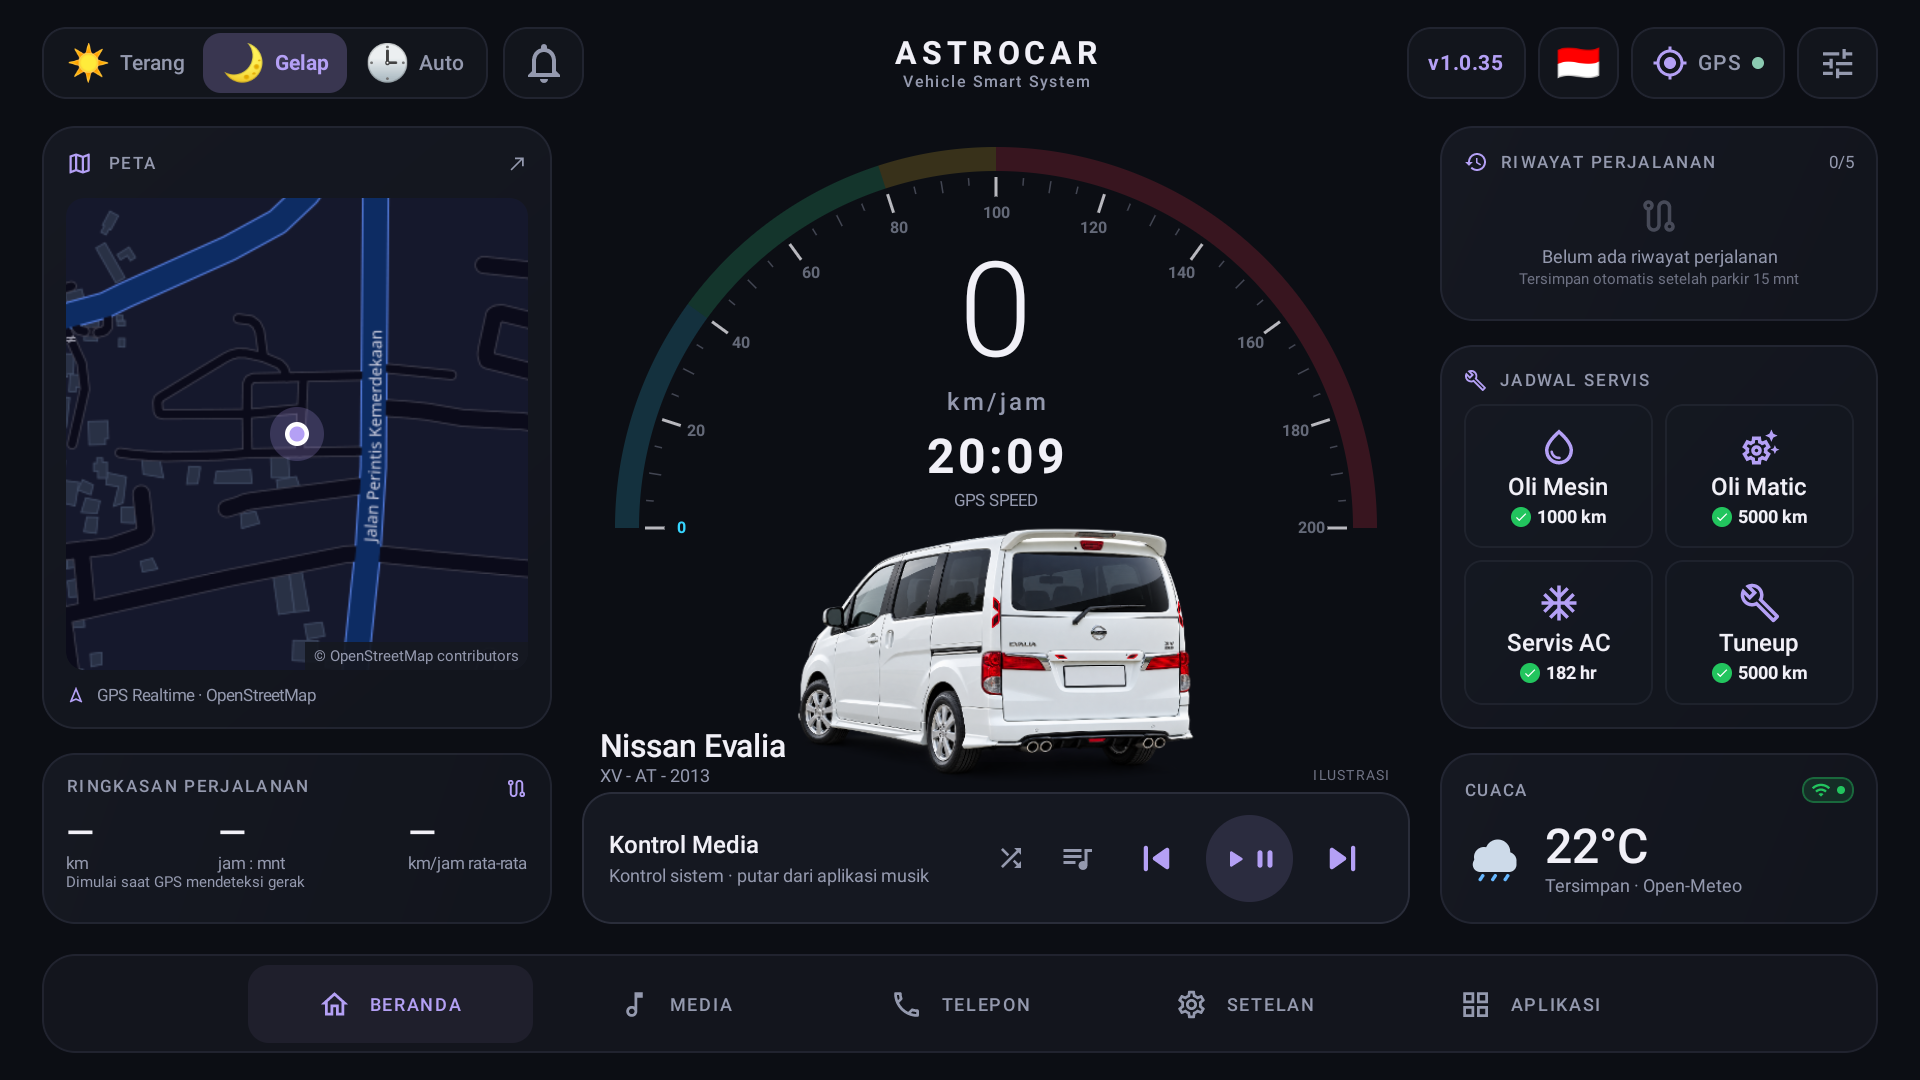This screenshot has height=1080, width=1920.
Task: Click the empty route icon in Riwayat Perjalanan
Action: pos(1659,216)
